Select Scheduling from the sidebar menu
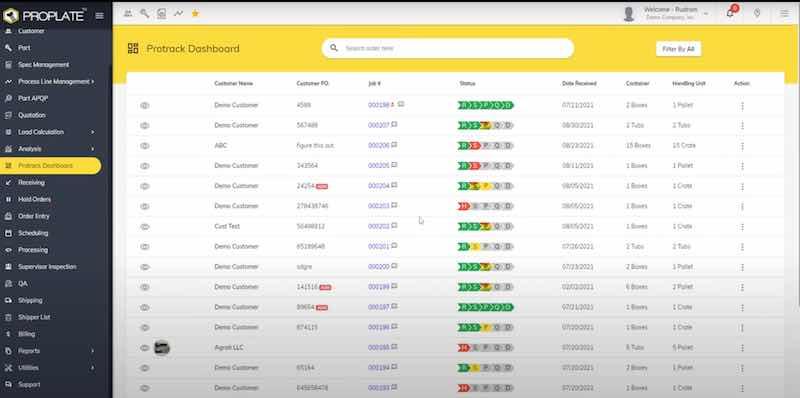Screen dimensions: 800x398 point(33,233)
